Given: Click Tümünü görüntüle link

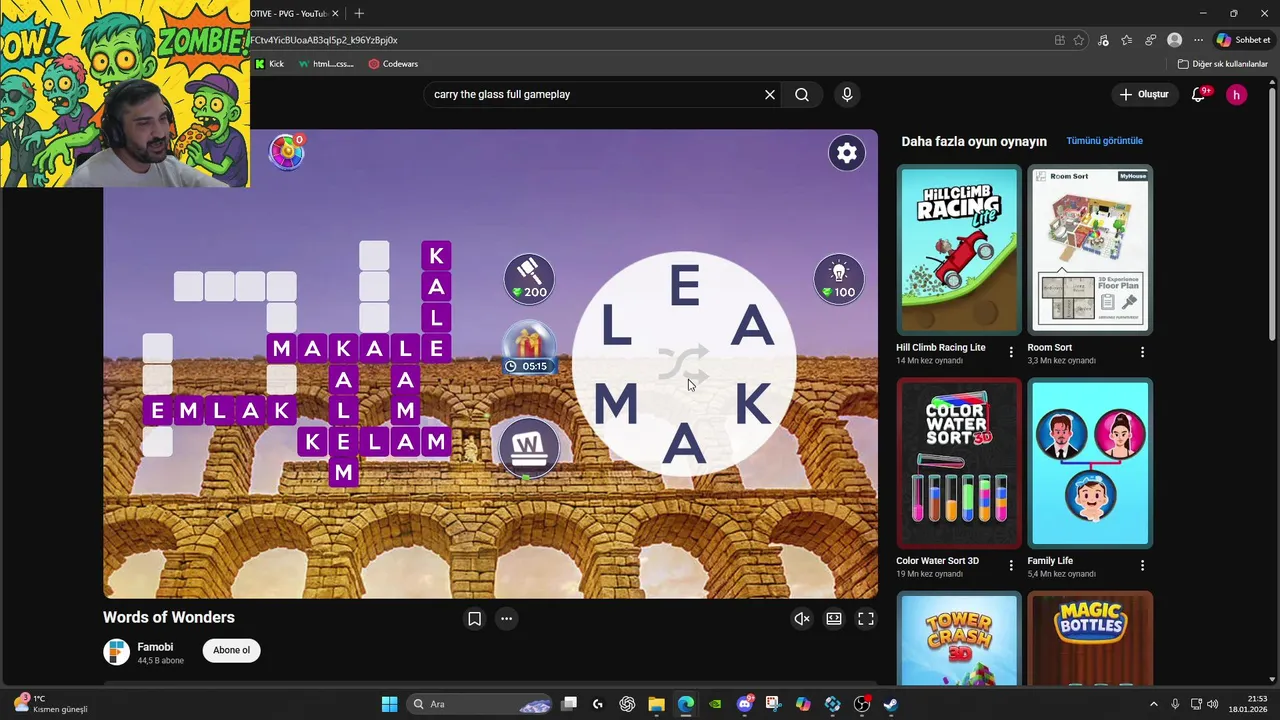Looking at the screenshot, I should coord(1104,141).
